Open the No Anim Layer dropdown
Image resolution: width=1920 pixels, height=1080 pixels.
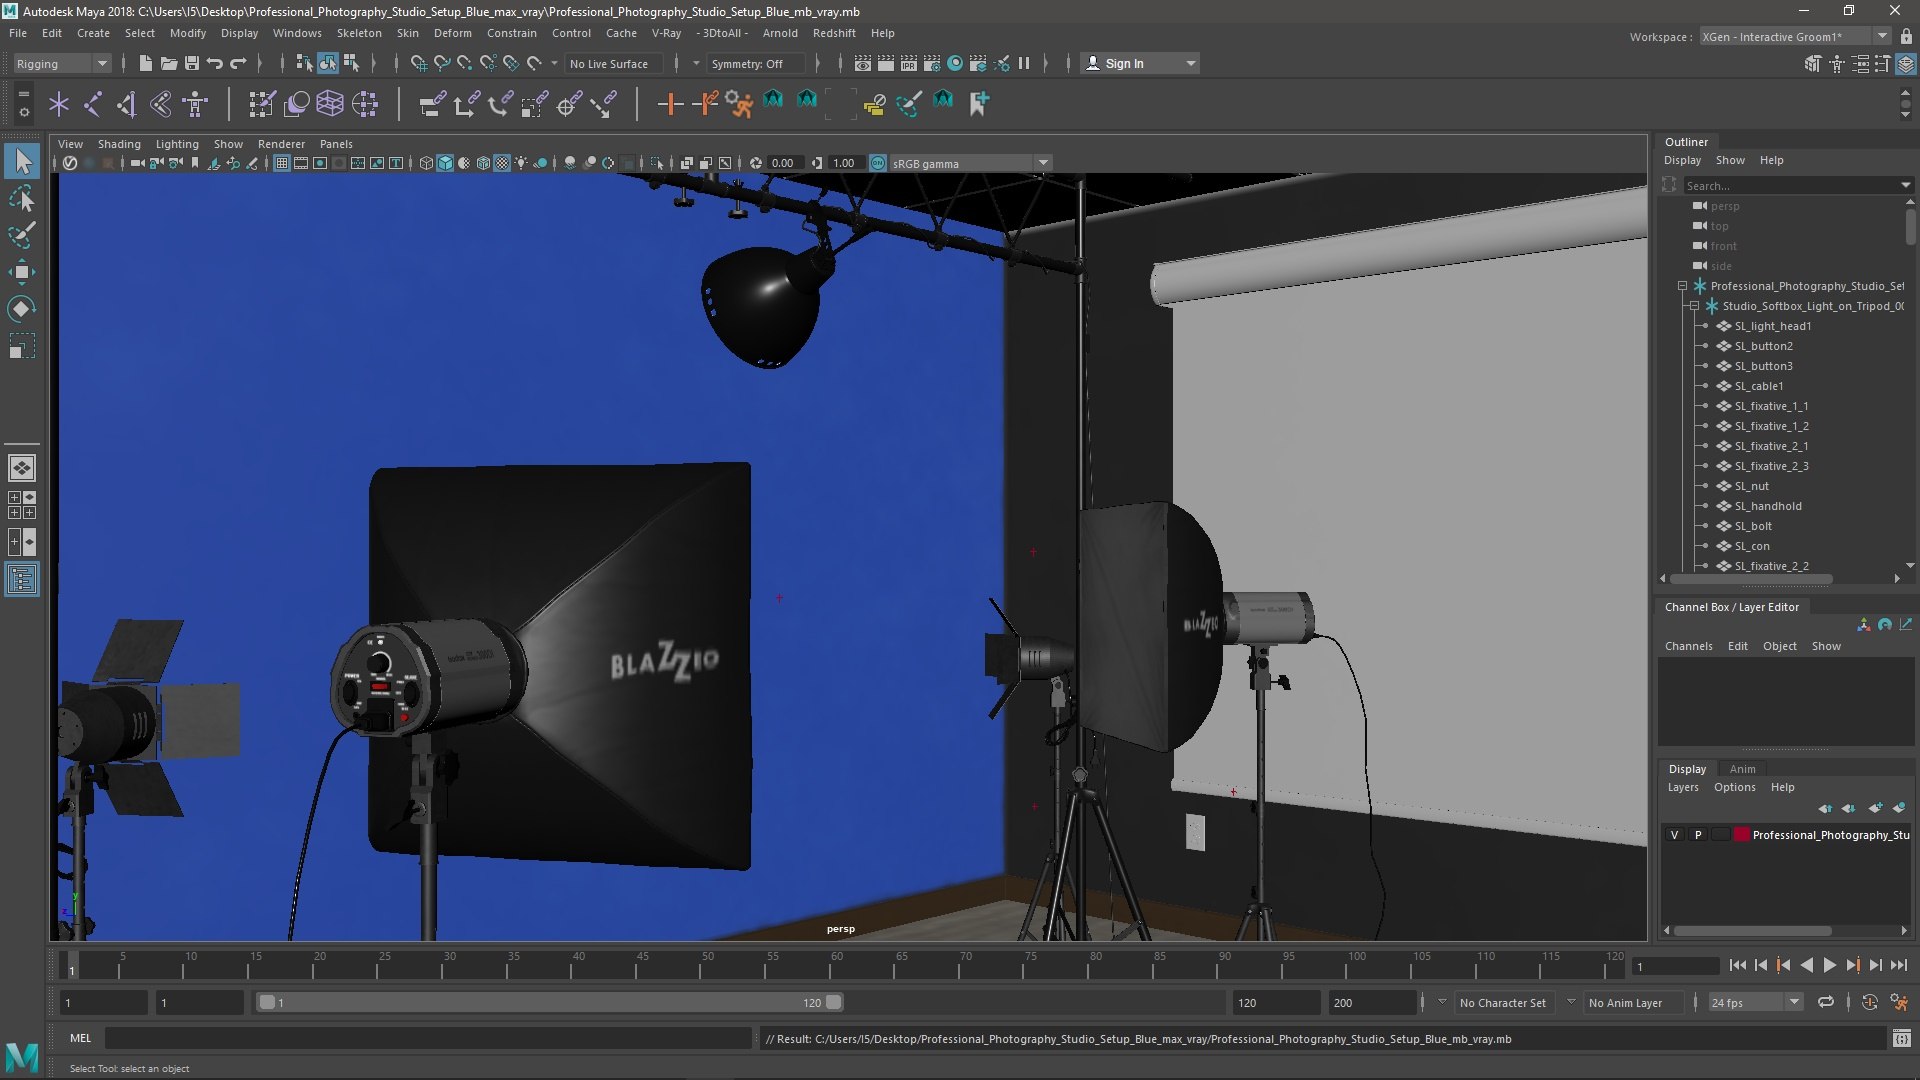[1632, 1002]
